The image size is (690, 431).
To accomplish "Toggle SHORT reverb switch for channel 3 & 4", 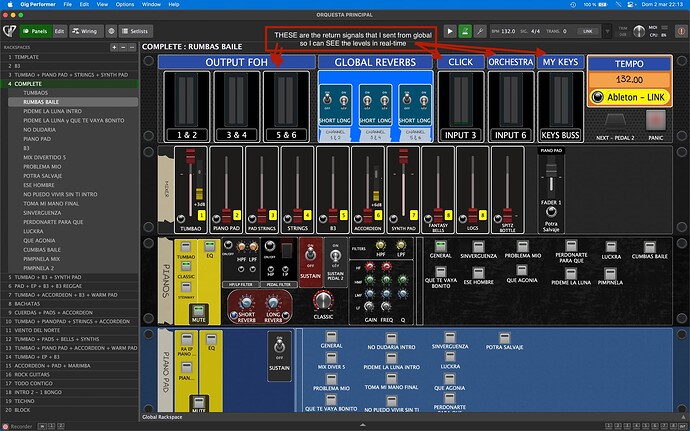I will click(367, 100).
